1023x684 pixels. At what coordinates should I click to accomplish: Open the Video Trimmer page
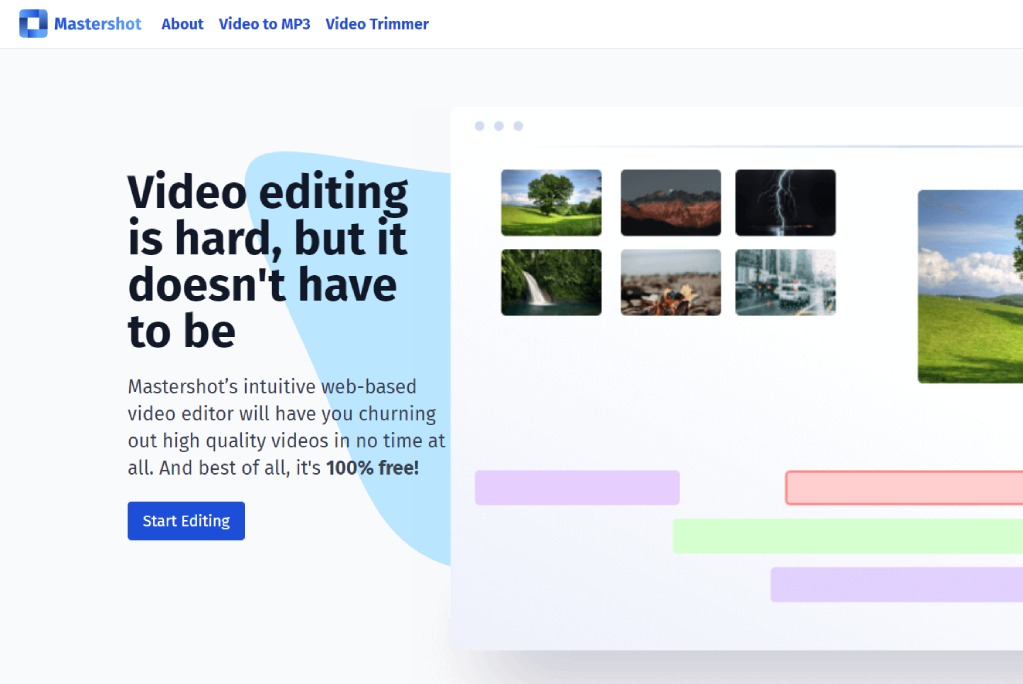(377, 23)
